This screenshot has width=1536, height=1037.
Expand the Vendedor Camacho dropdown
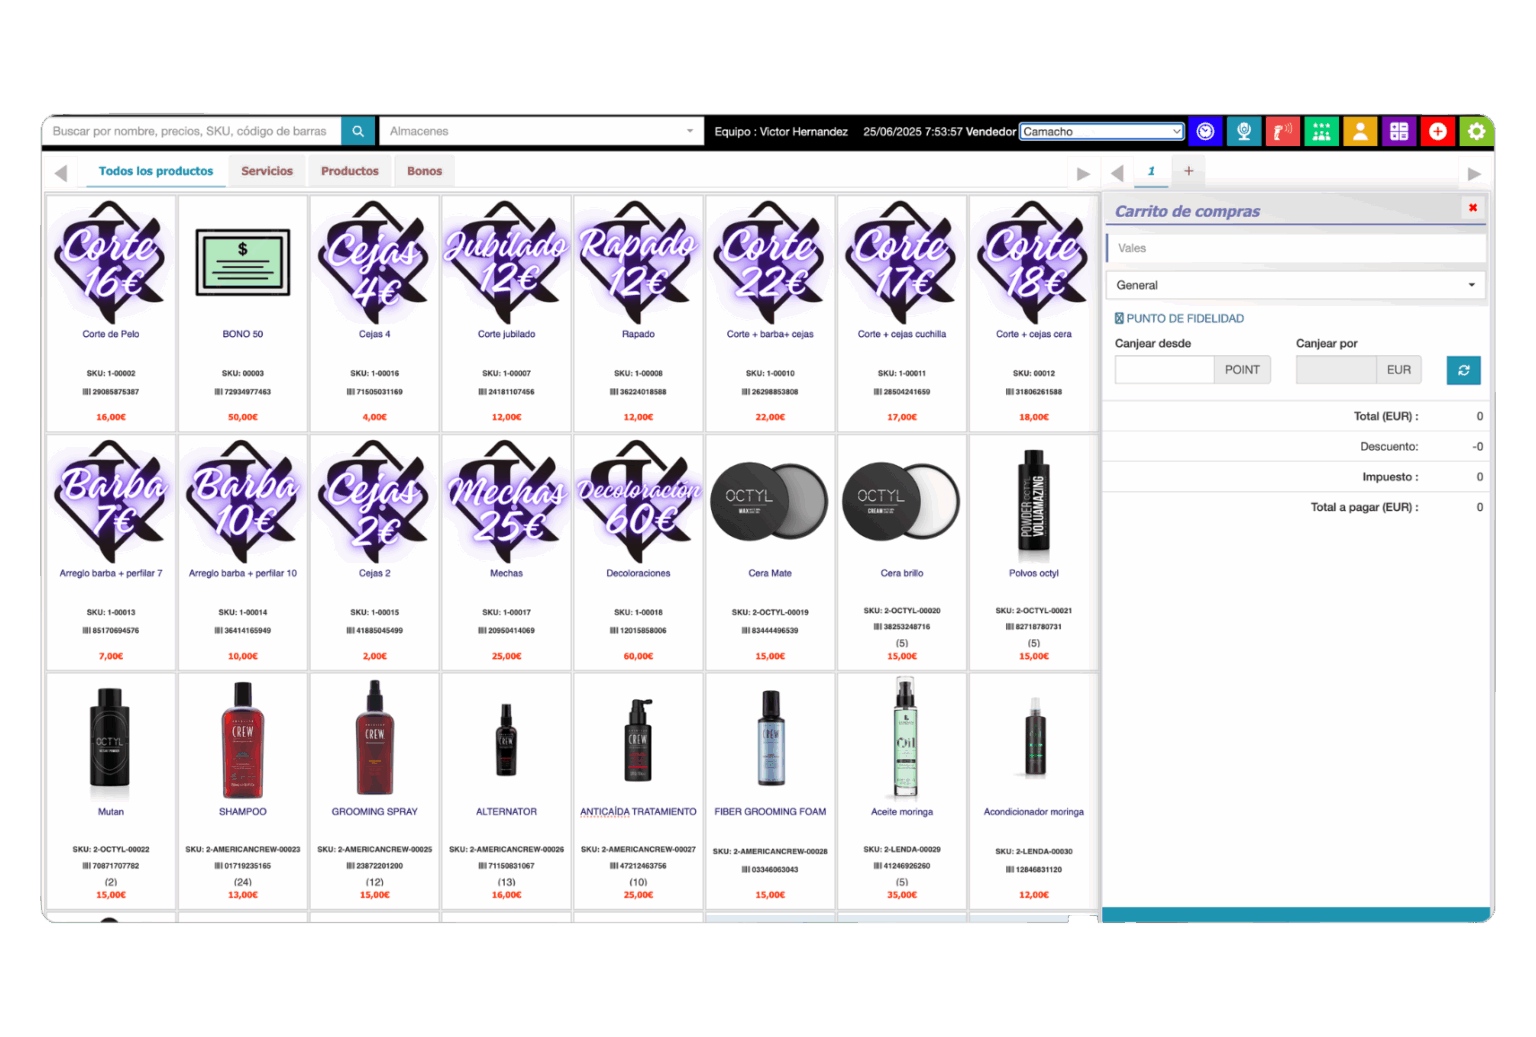pos(1102,131)
